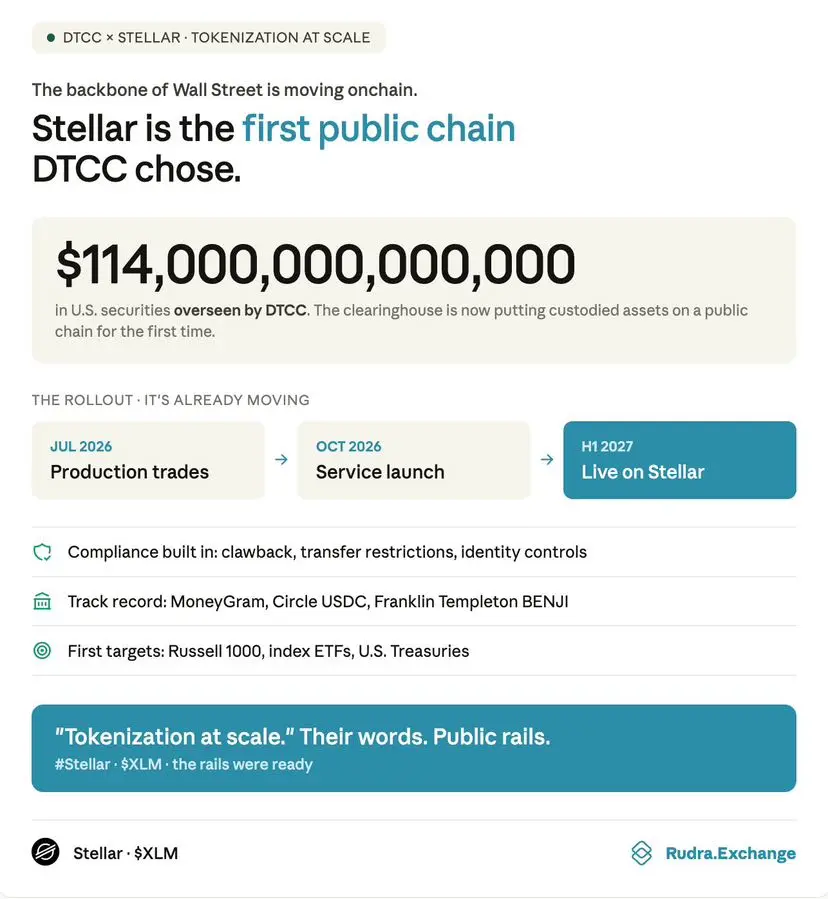The height and width of the screenshot is (899, 828).
Task: Click the Rudra.Exchange diamond logo icon
Action: (x=642, y=853)
